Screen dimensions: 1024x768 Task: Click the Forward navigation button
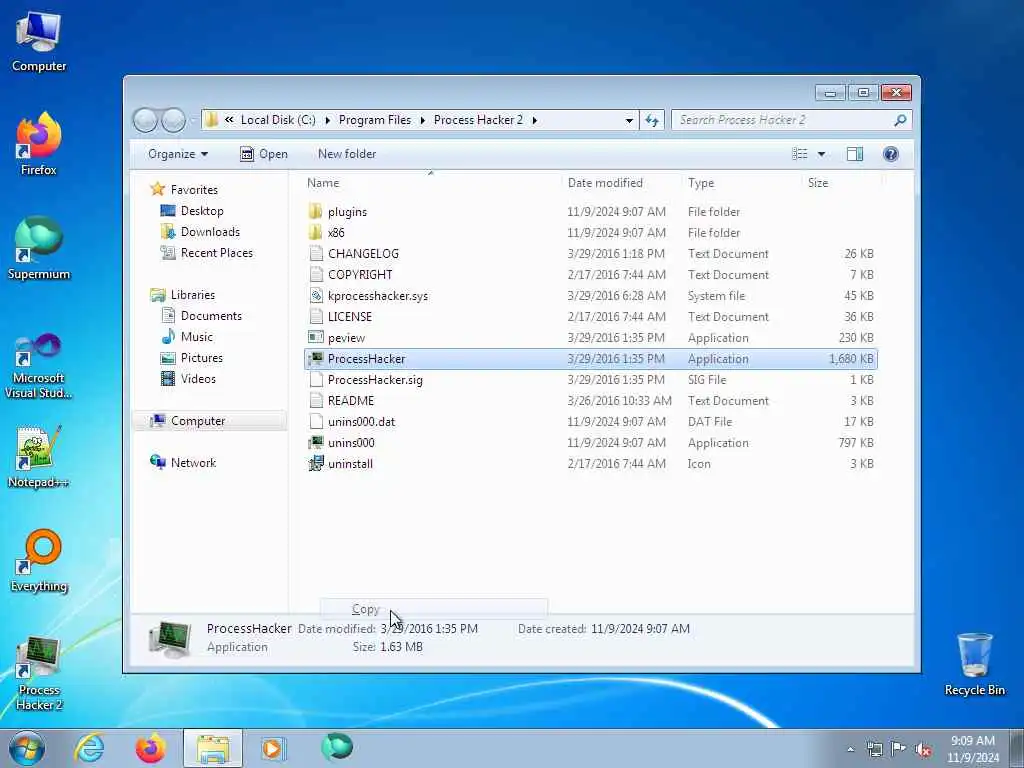click(173, 120)
